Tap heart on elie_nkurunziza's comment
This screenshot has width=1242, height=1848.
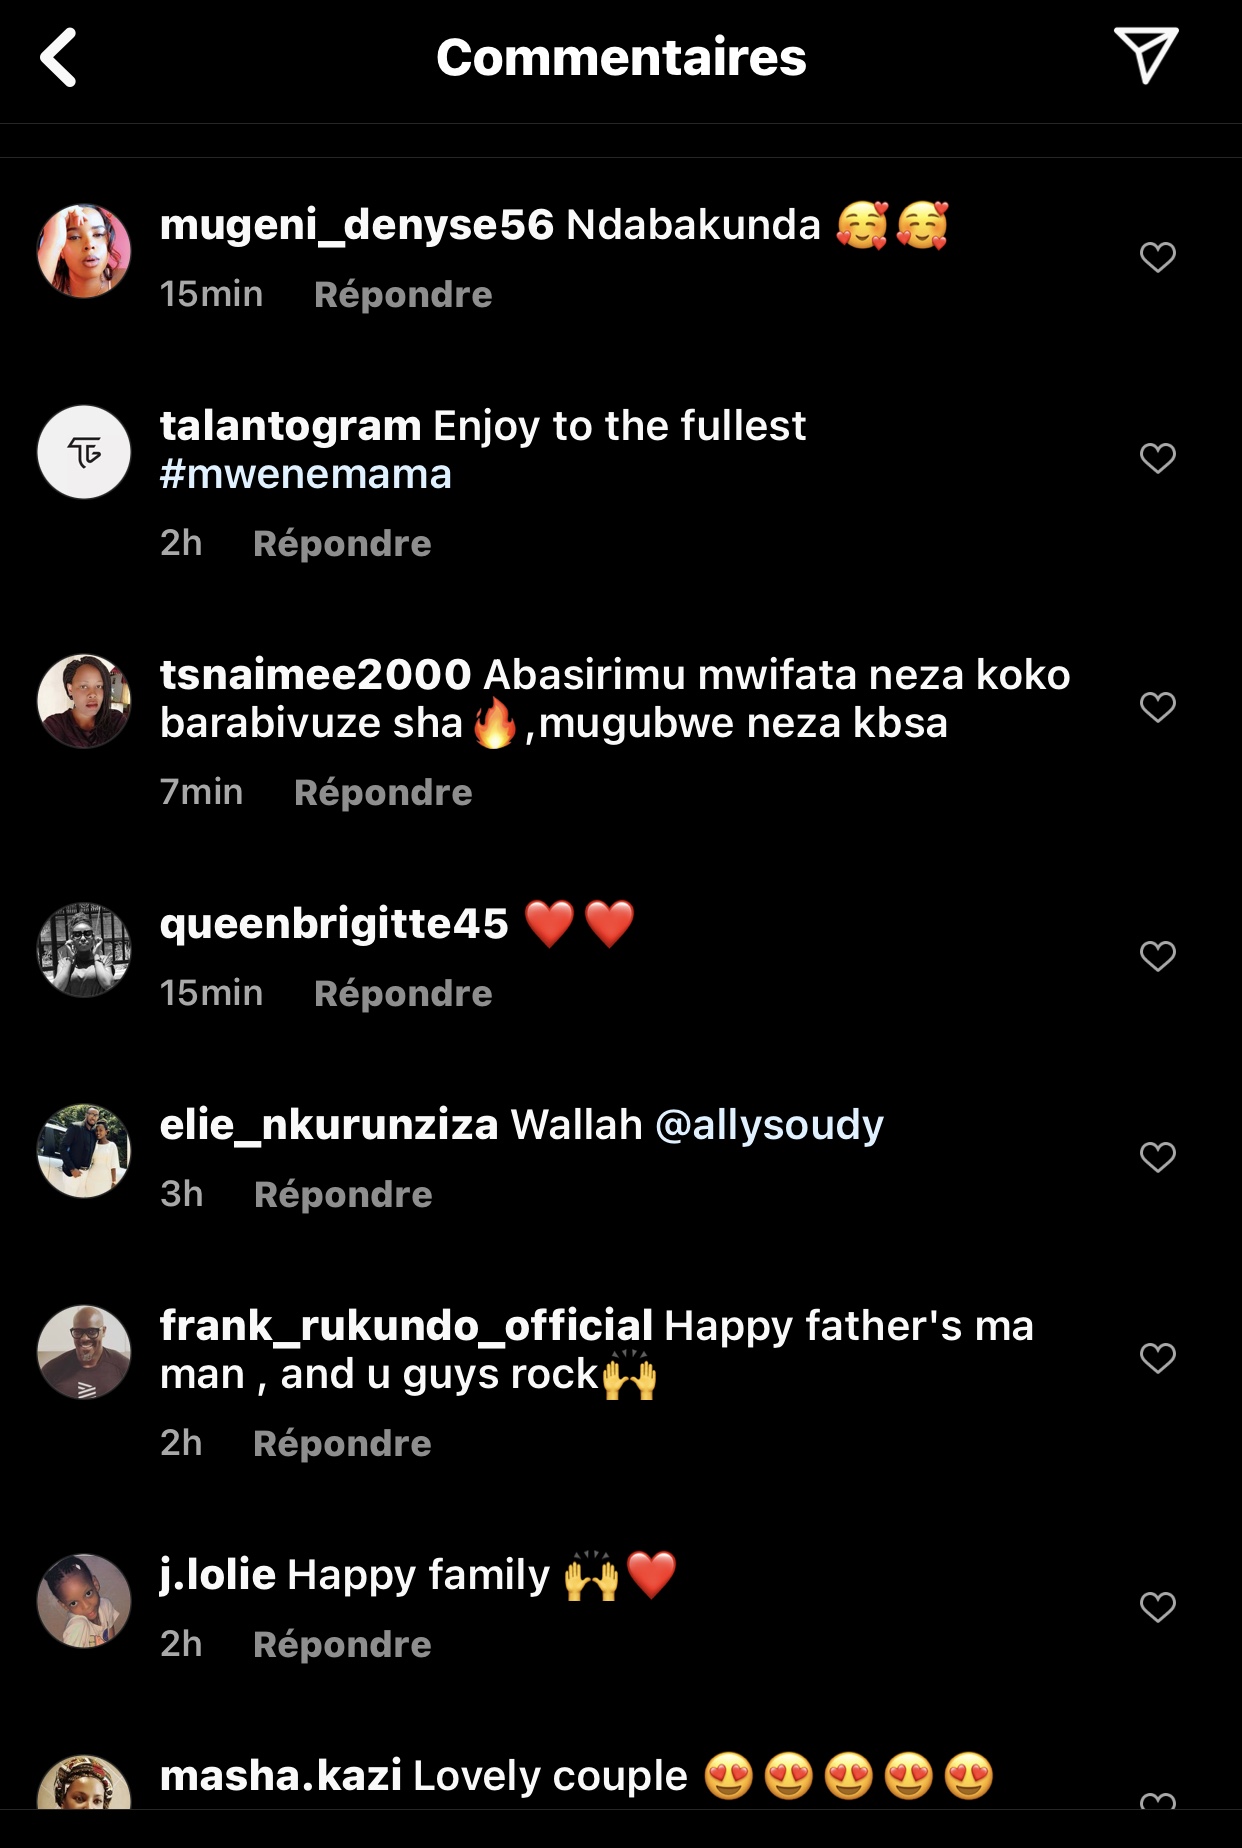coord(1157,1157)
